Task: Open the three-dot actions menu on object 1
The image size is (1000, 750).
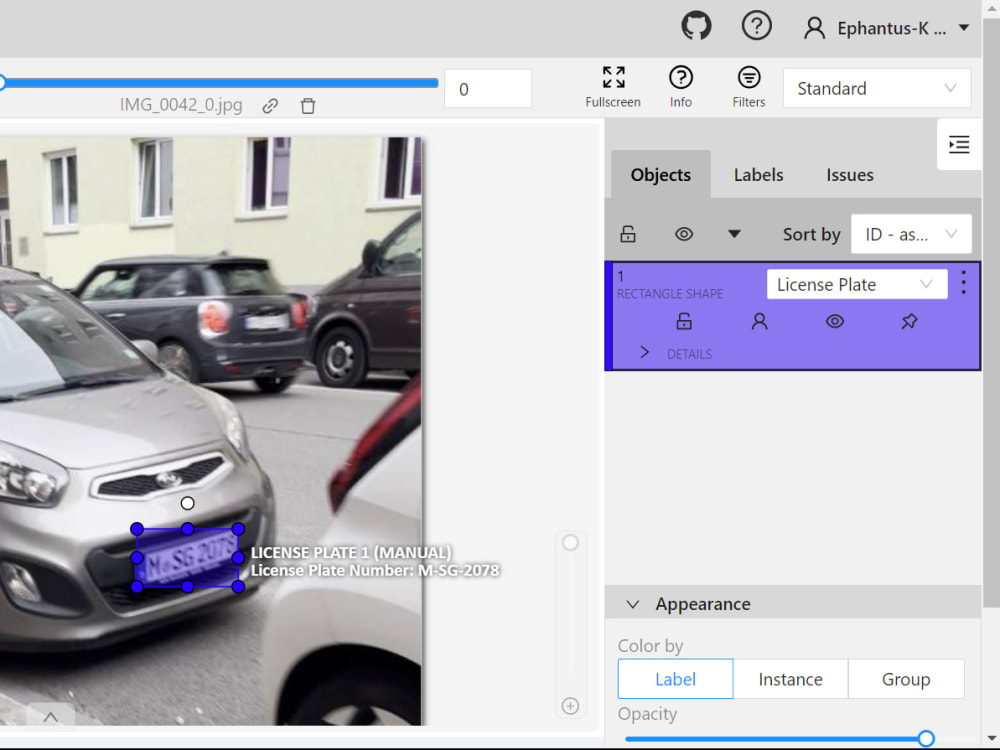Action: (963, 283)
